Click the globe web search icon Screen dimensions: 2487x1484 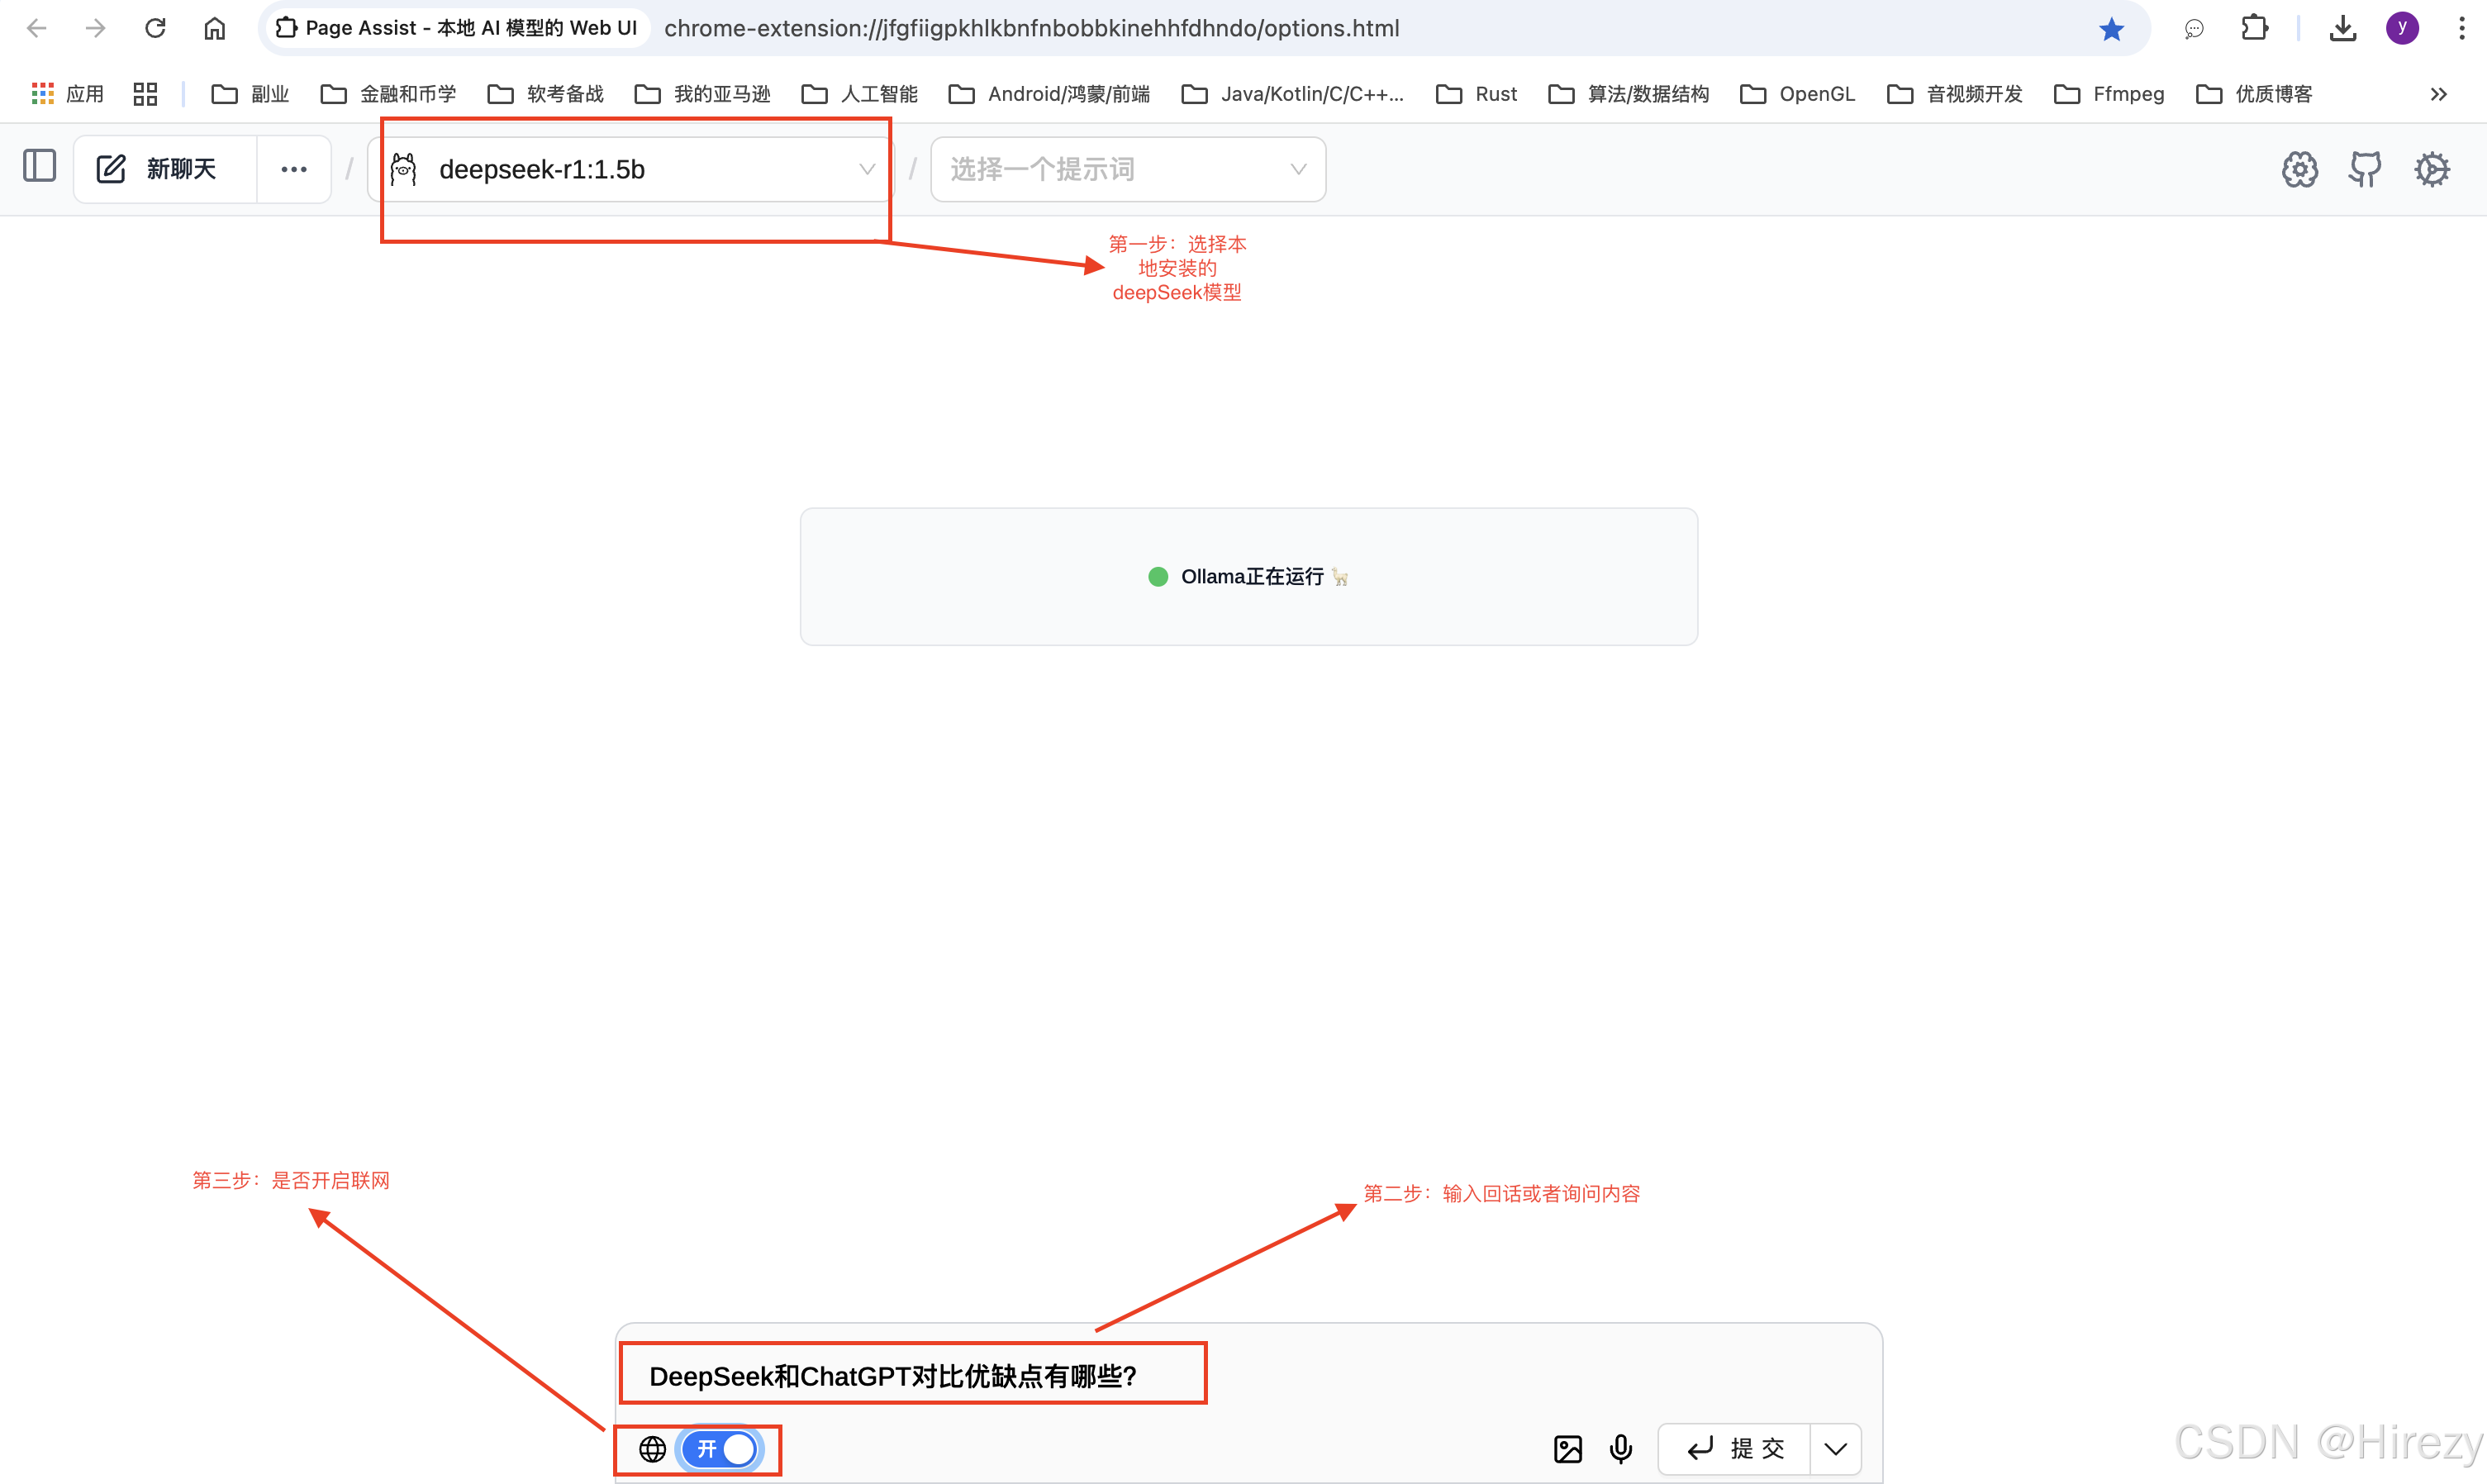tap(652, 1449)
